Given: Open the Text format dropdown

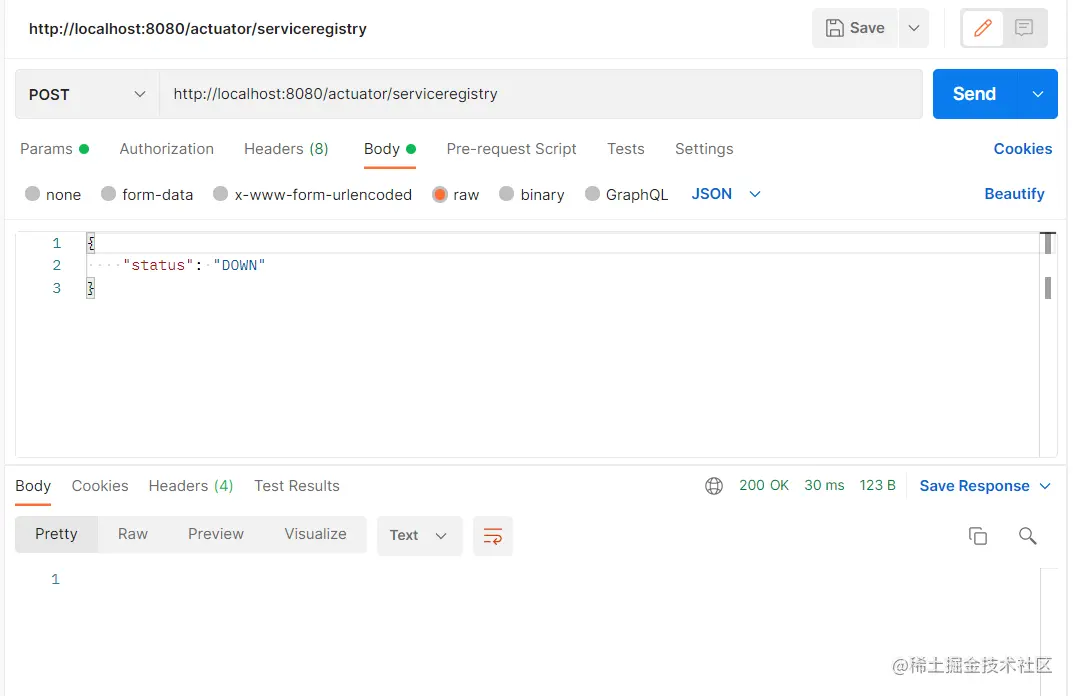Looking at the screenshot, I should click(419, 535).
